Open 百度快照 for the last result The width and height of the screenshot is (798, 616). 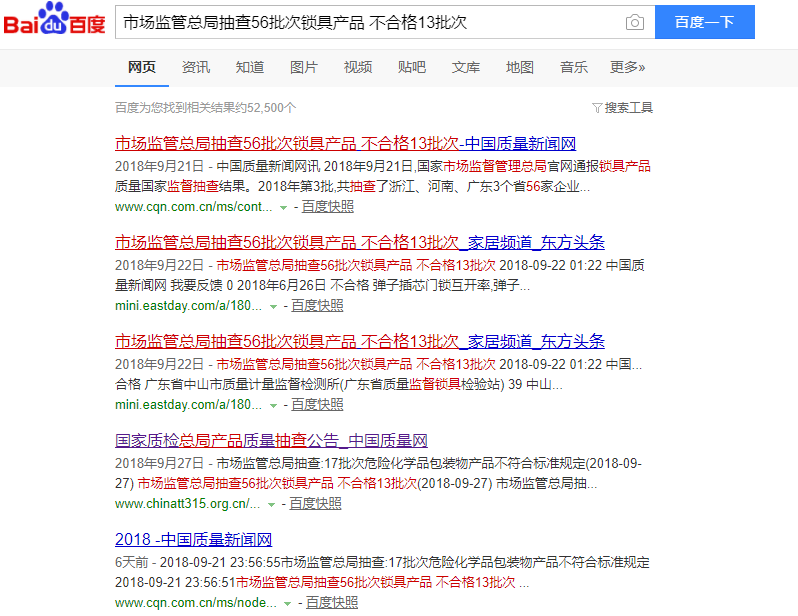[x=331, y=603]
